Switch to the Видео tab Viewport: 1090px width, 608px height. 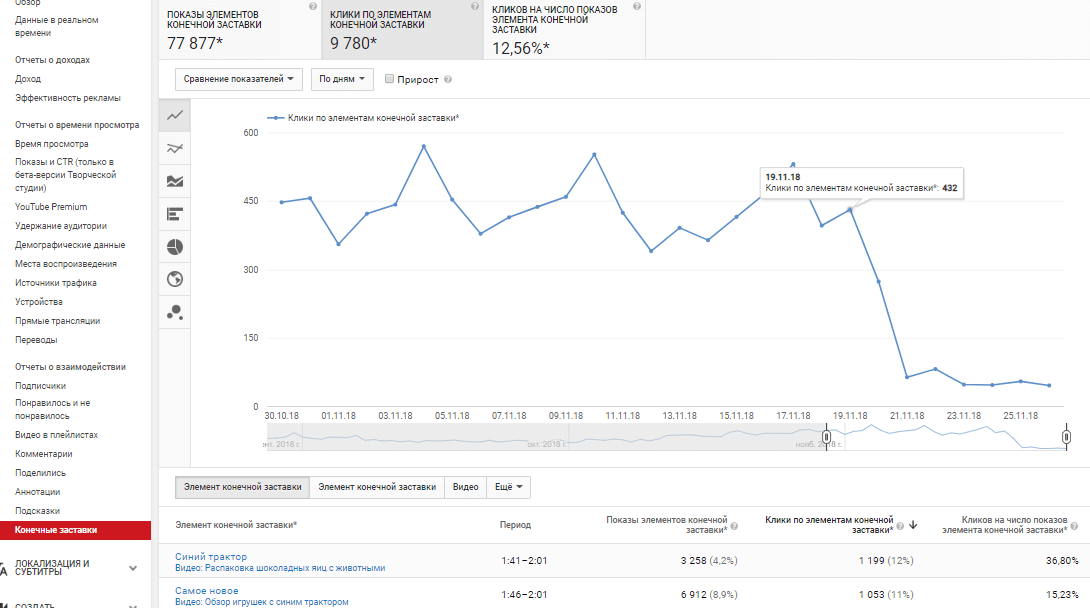[465, 487]
